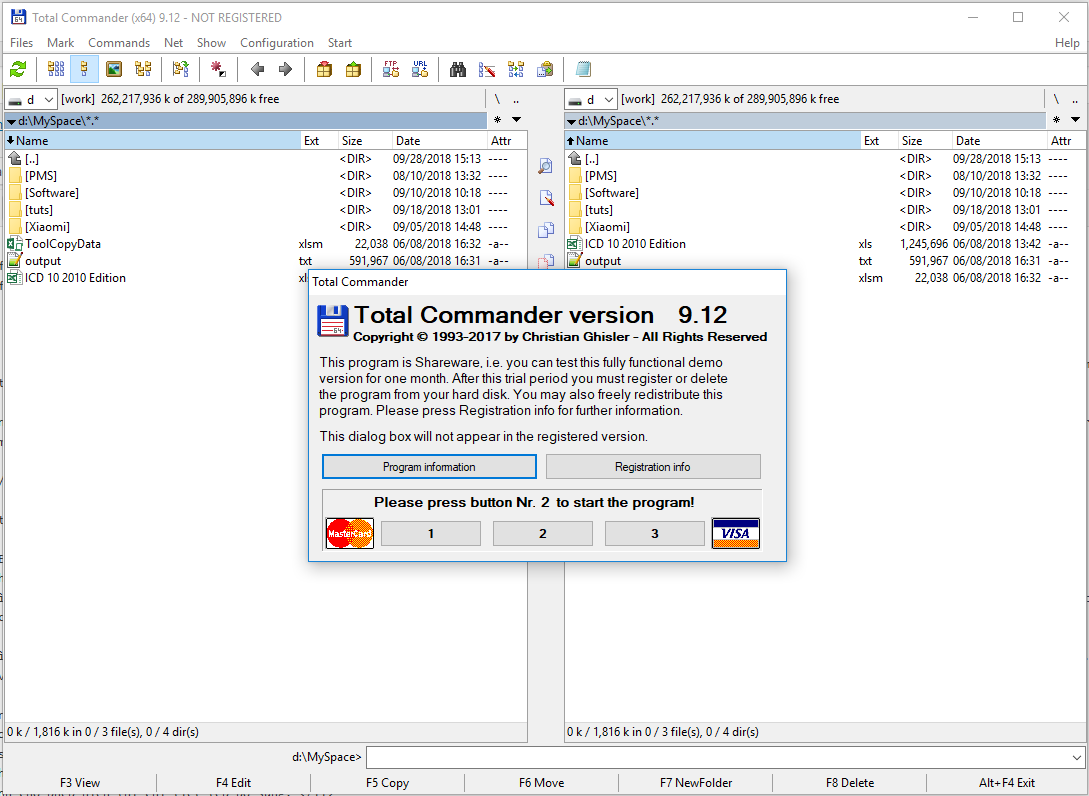Click the Edit icon in the middle bar
The height and width of the screenshot is (796, 1089).
pyautogui.click(x=546, y=198)
